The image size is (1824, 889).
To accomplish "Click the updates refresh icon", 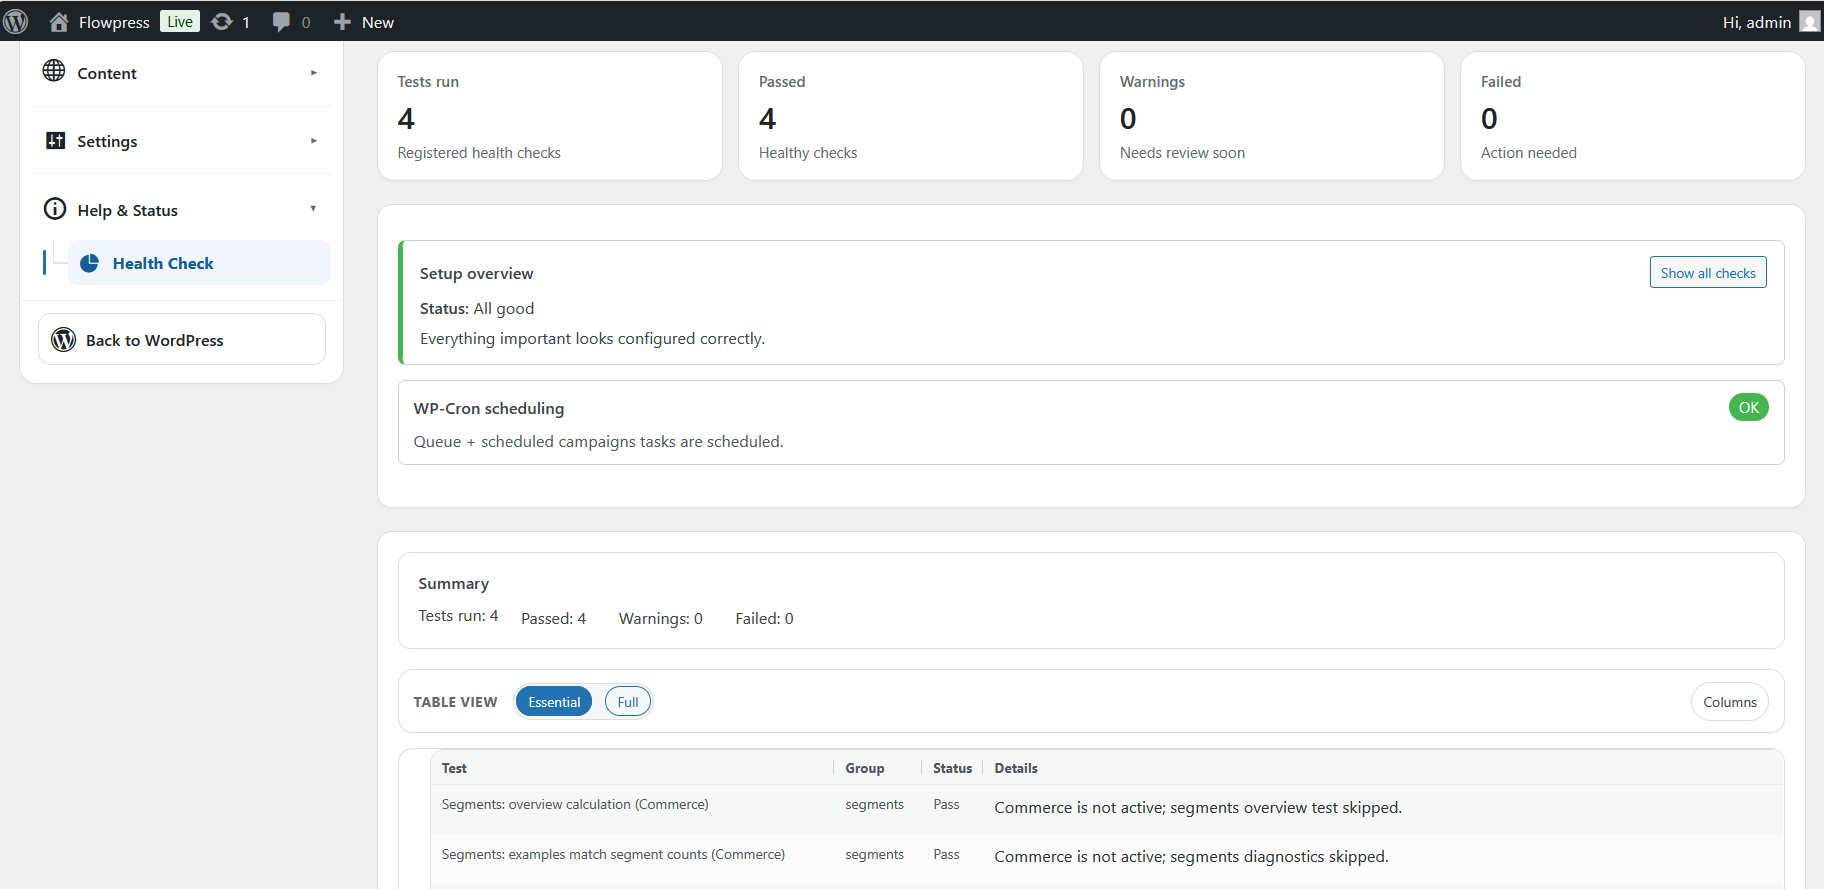I will tap(222, 21).
